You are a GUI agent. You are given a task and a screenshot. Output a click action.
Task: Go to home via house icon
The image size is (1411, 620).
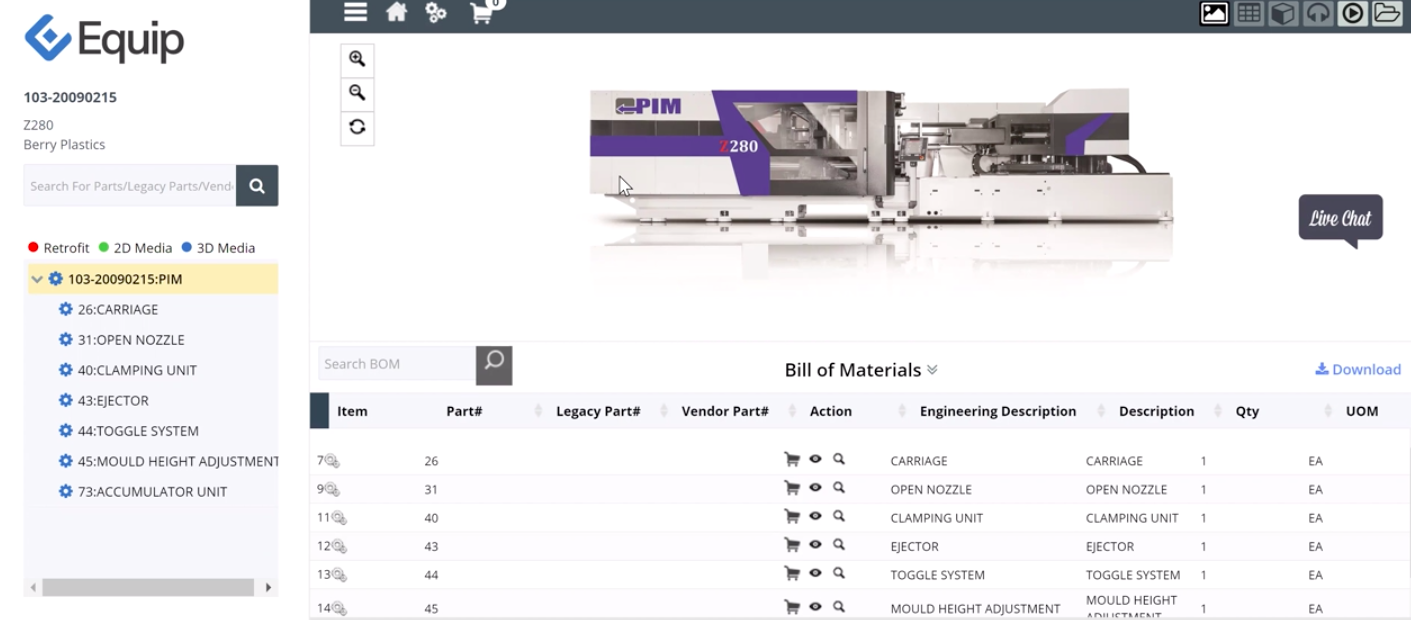(397, 12)
